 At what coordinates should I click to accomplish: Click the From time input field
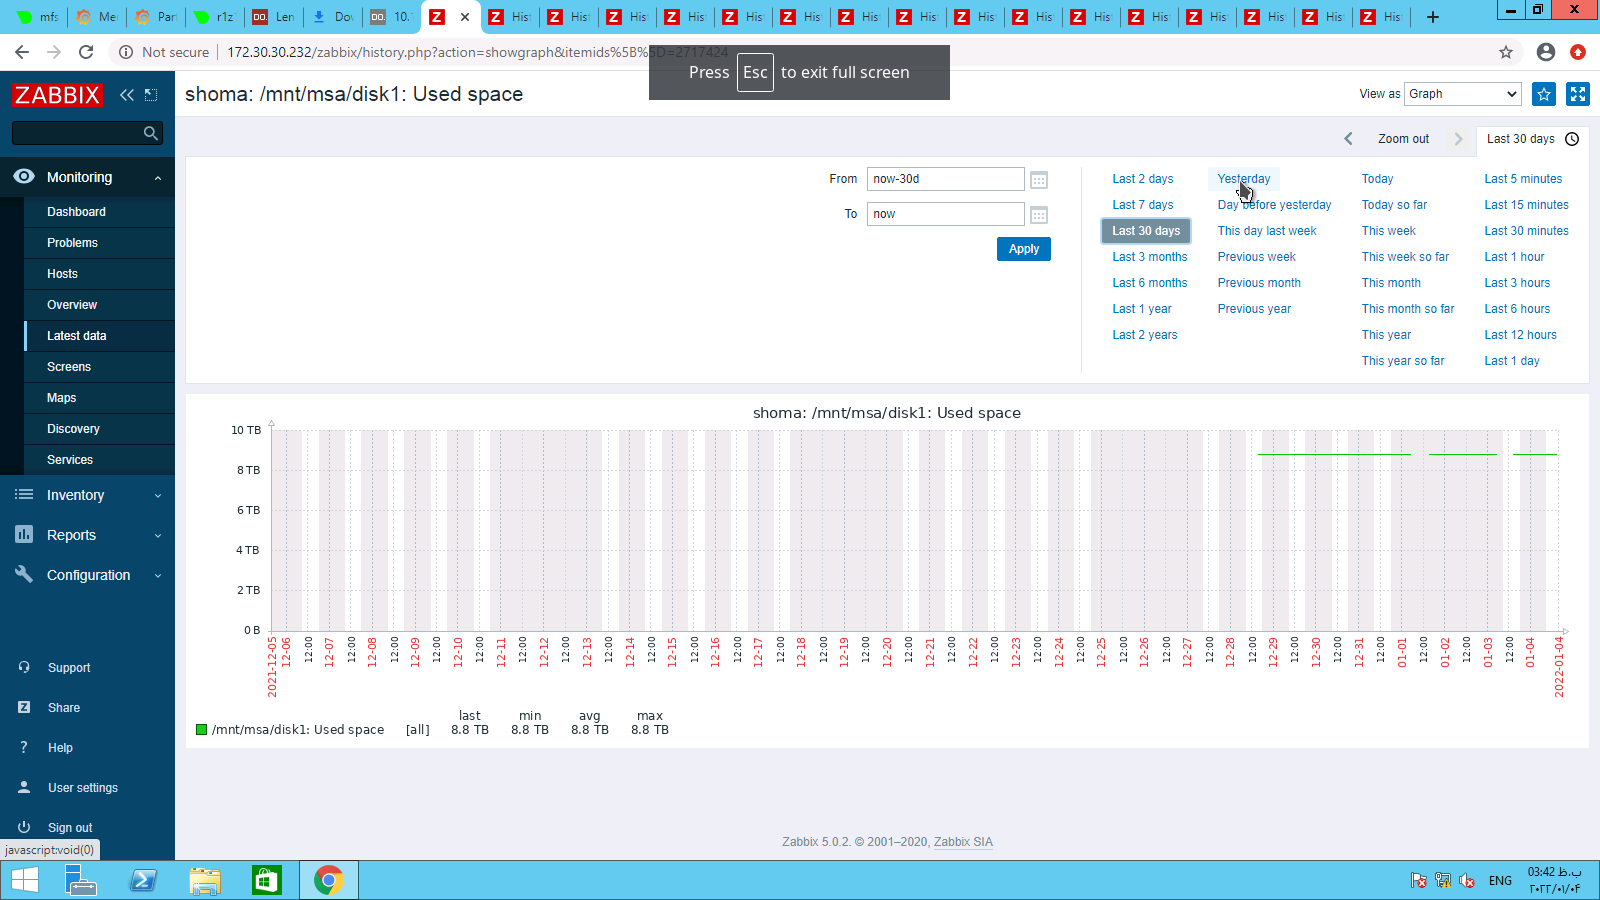[945, 179]
